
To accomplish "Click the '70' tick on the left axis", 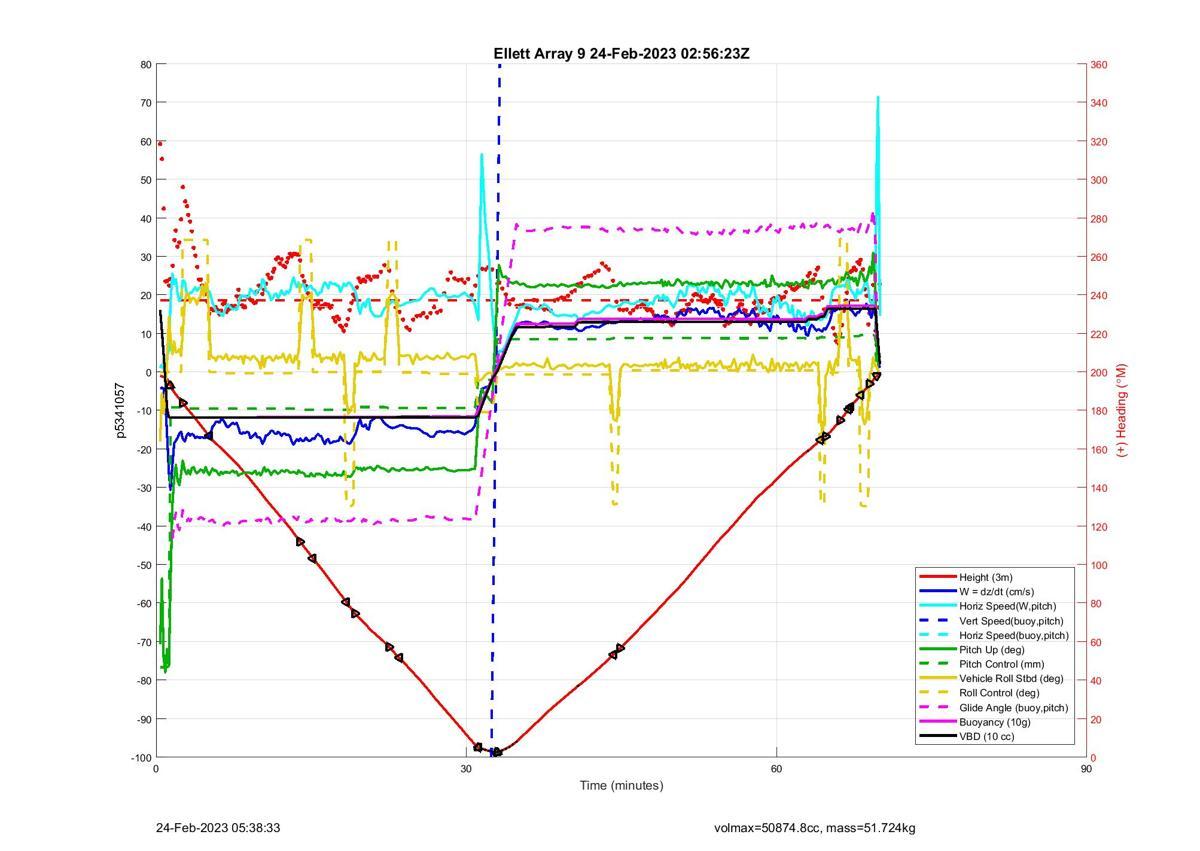I will (x=146, y=103).
